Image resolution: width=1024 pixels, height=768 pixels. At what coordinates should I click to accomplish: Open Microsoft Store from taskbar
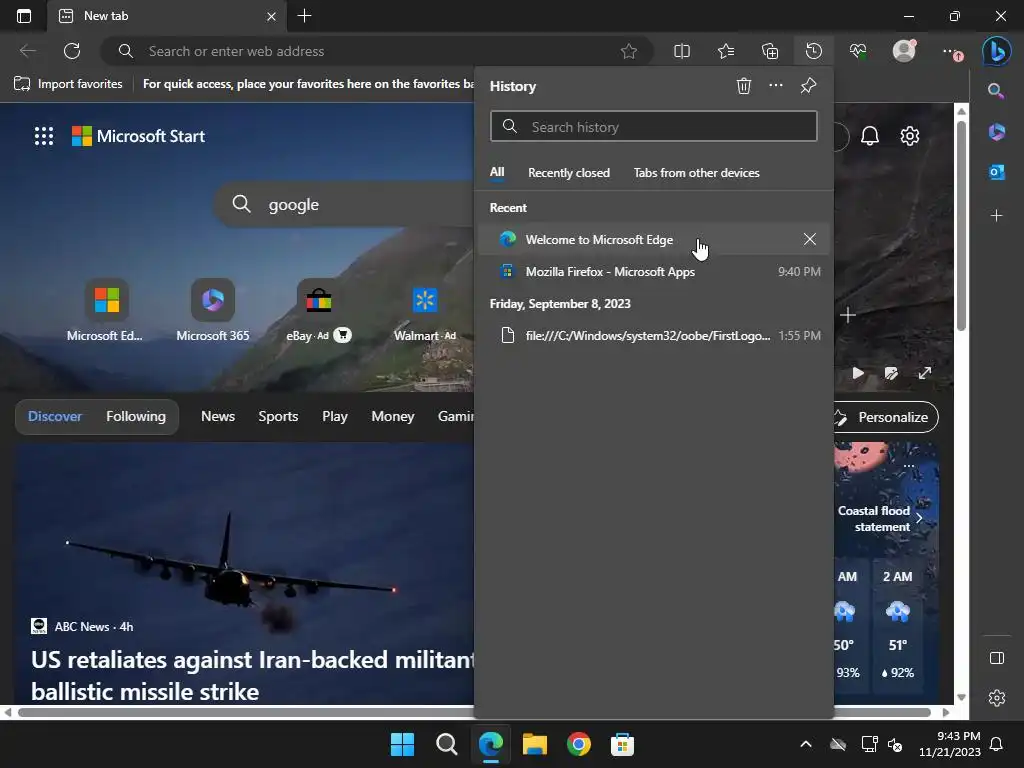pyautogui.click(x=622, y=744)
